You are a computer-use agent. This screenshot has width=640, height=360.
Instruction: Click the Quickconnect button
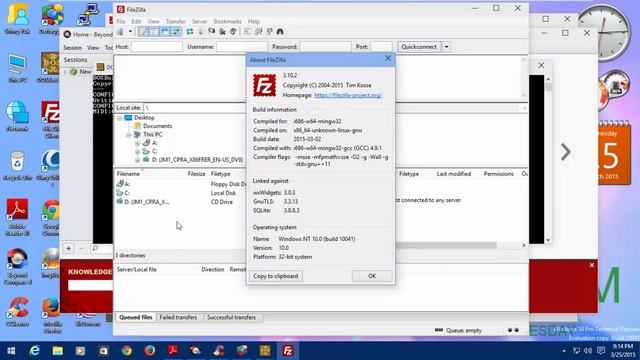point(419,47)
